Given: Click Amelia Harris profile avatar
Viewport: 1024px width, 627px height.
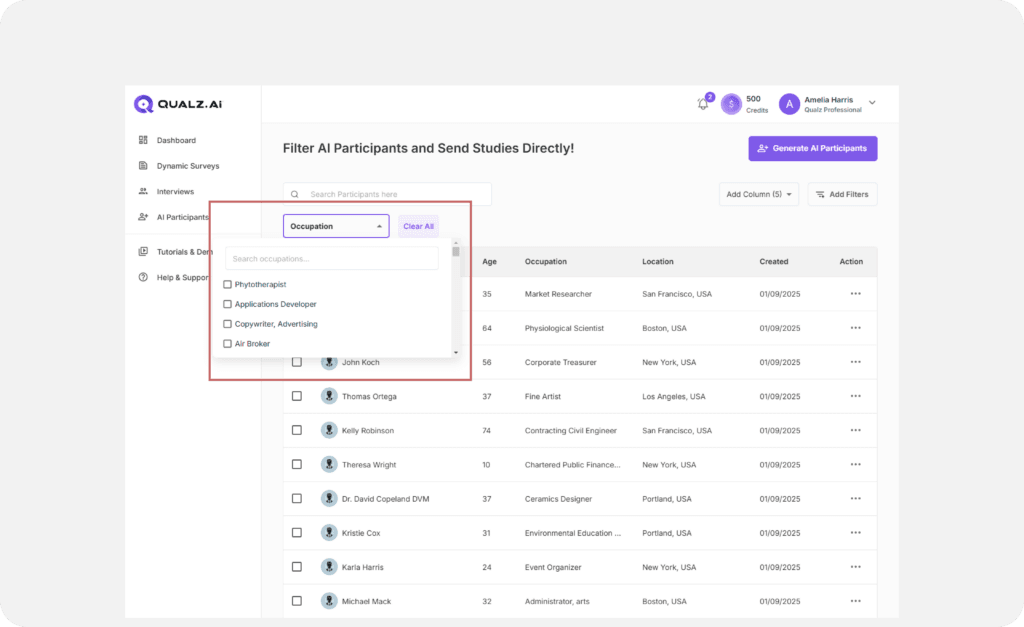Looking at the screenshot, I should click(789, 104).
